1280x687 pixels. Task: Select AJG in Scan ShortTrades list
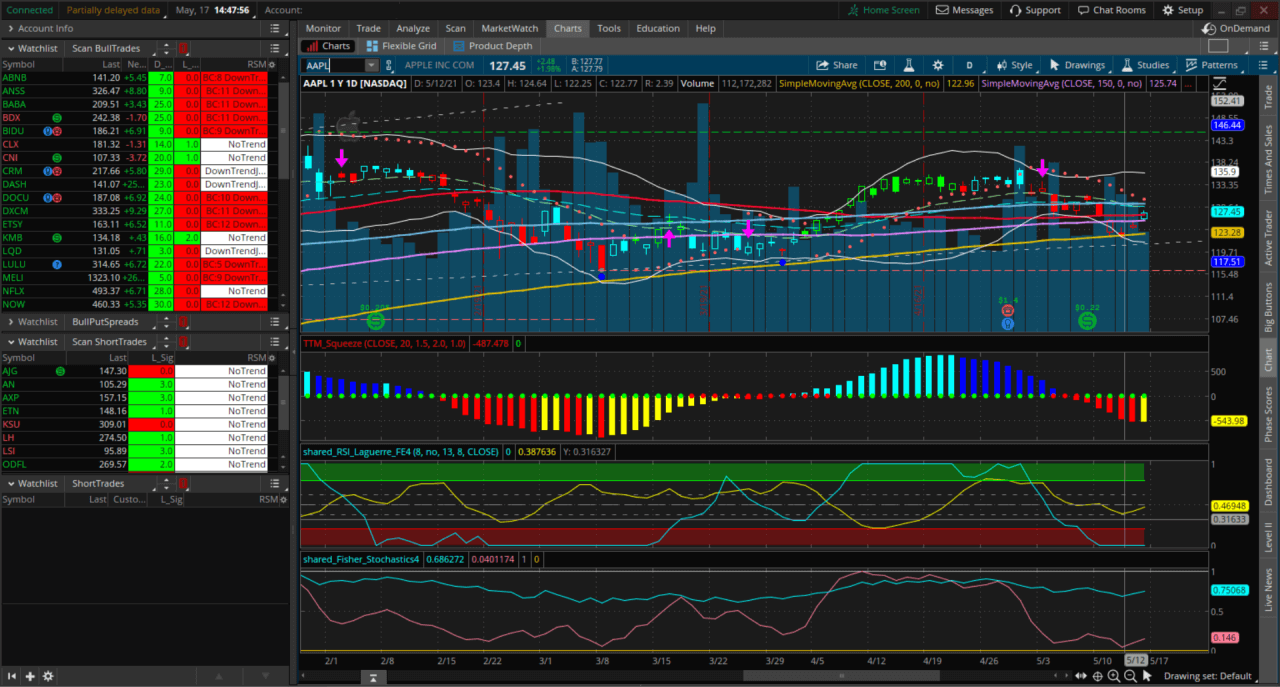[x=135, y=371]
